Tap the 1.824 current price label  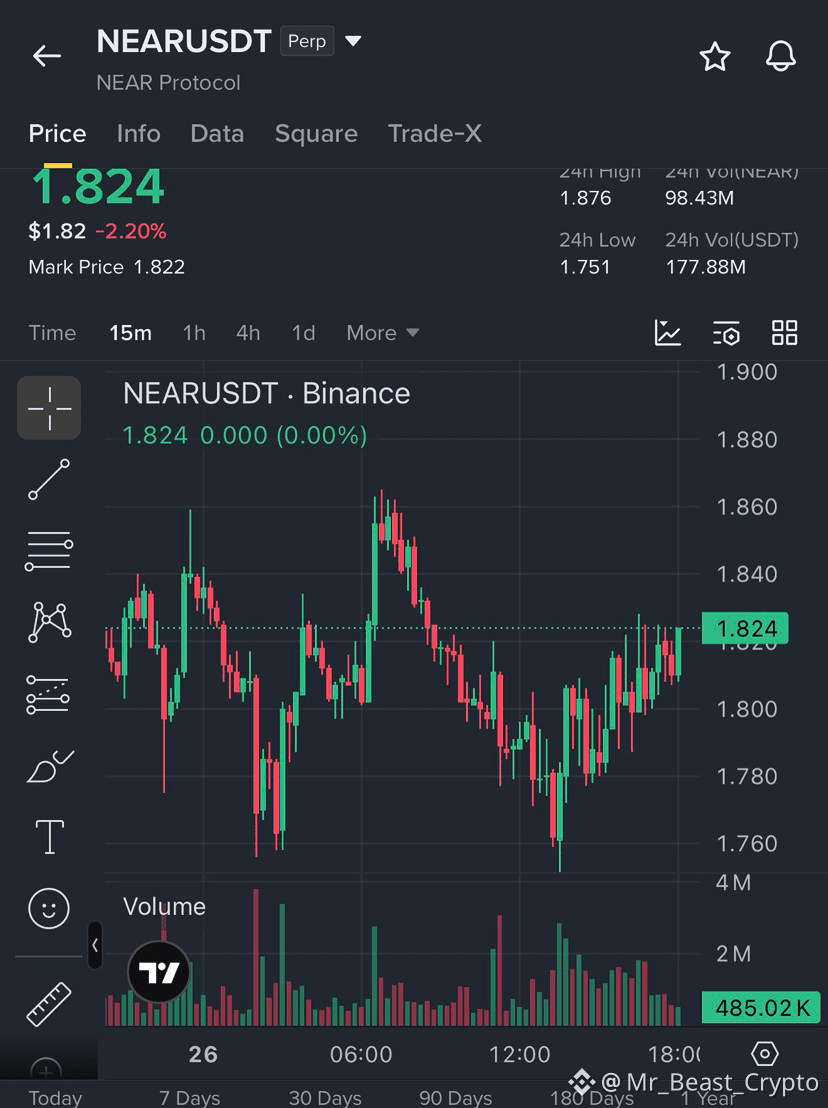(745, 628)
